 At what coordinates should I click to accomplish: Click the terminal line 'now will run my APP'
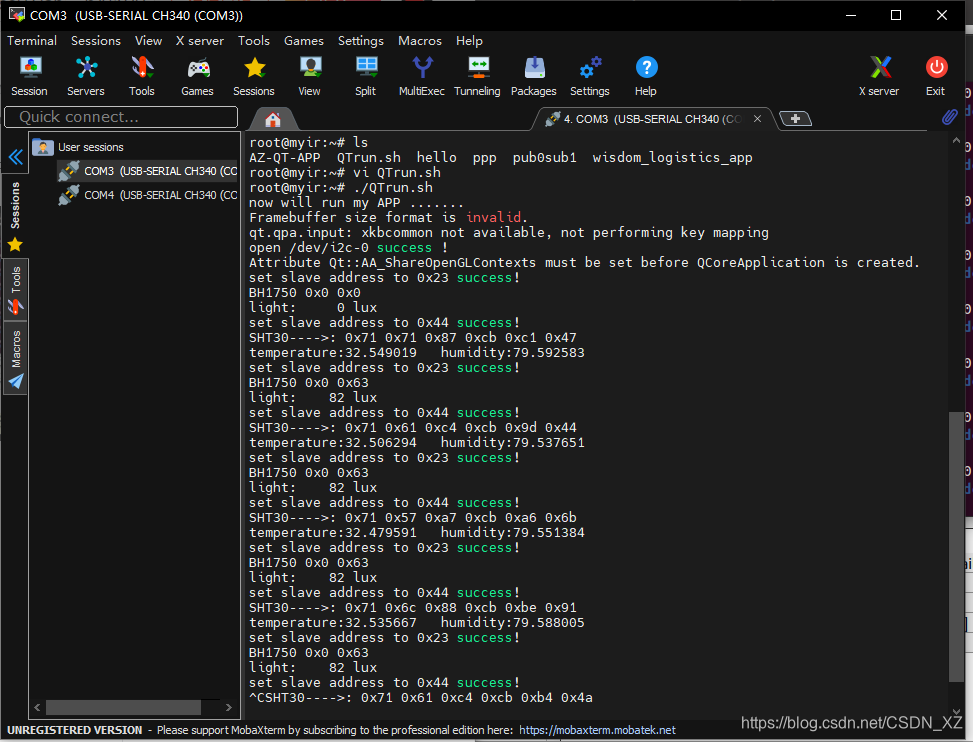[x=356, y=203]
